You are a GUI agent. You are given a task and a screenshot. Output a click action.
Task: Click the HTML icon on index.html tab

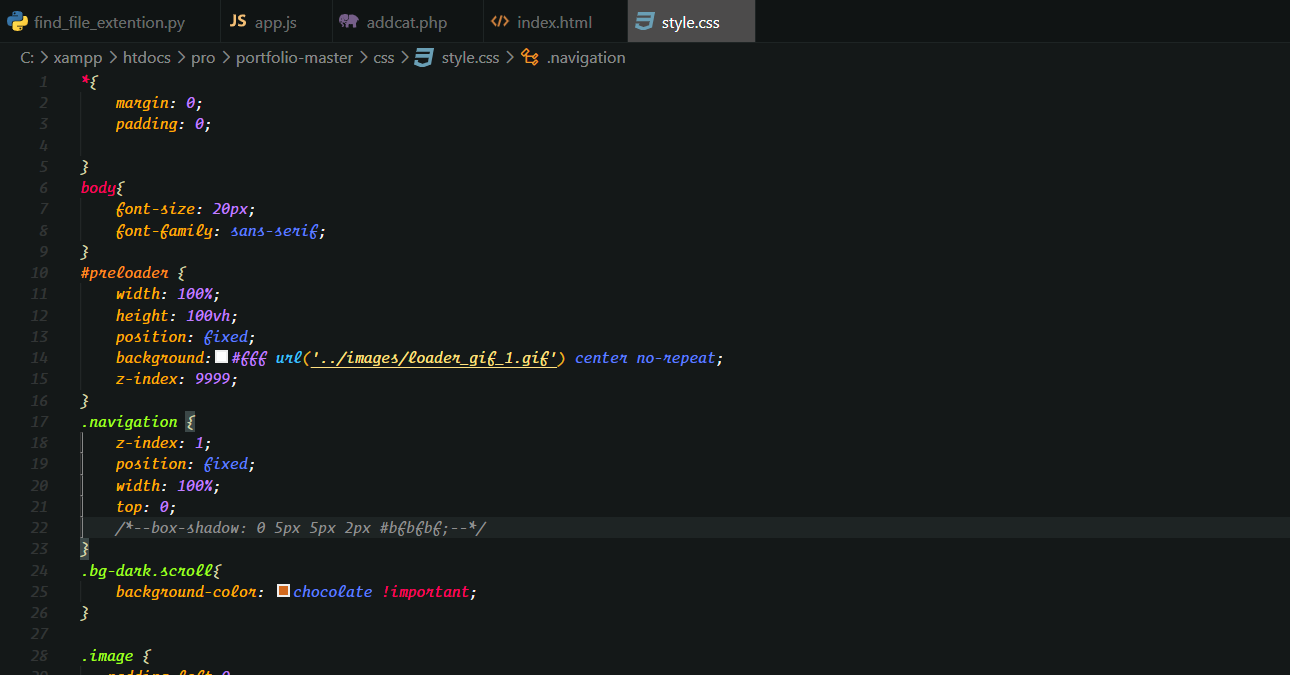point(500,22)
